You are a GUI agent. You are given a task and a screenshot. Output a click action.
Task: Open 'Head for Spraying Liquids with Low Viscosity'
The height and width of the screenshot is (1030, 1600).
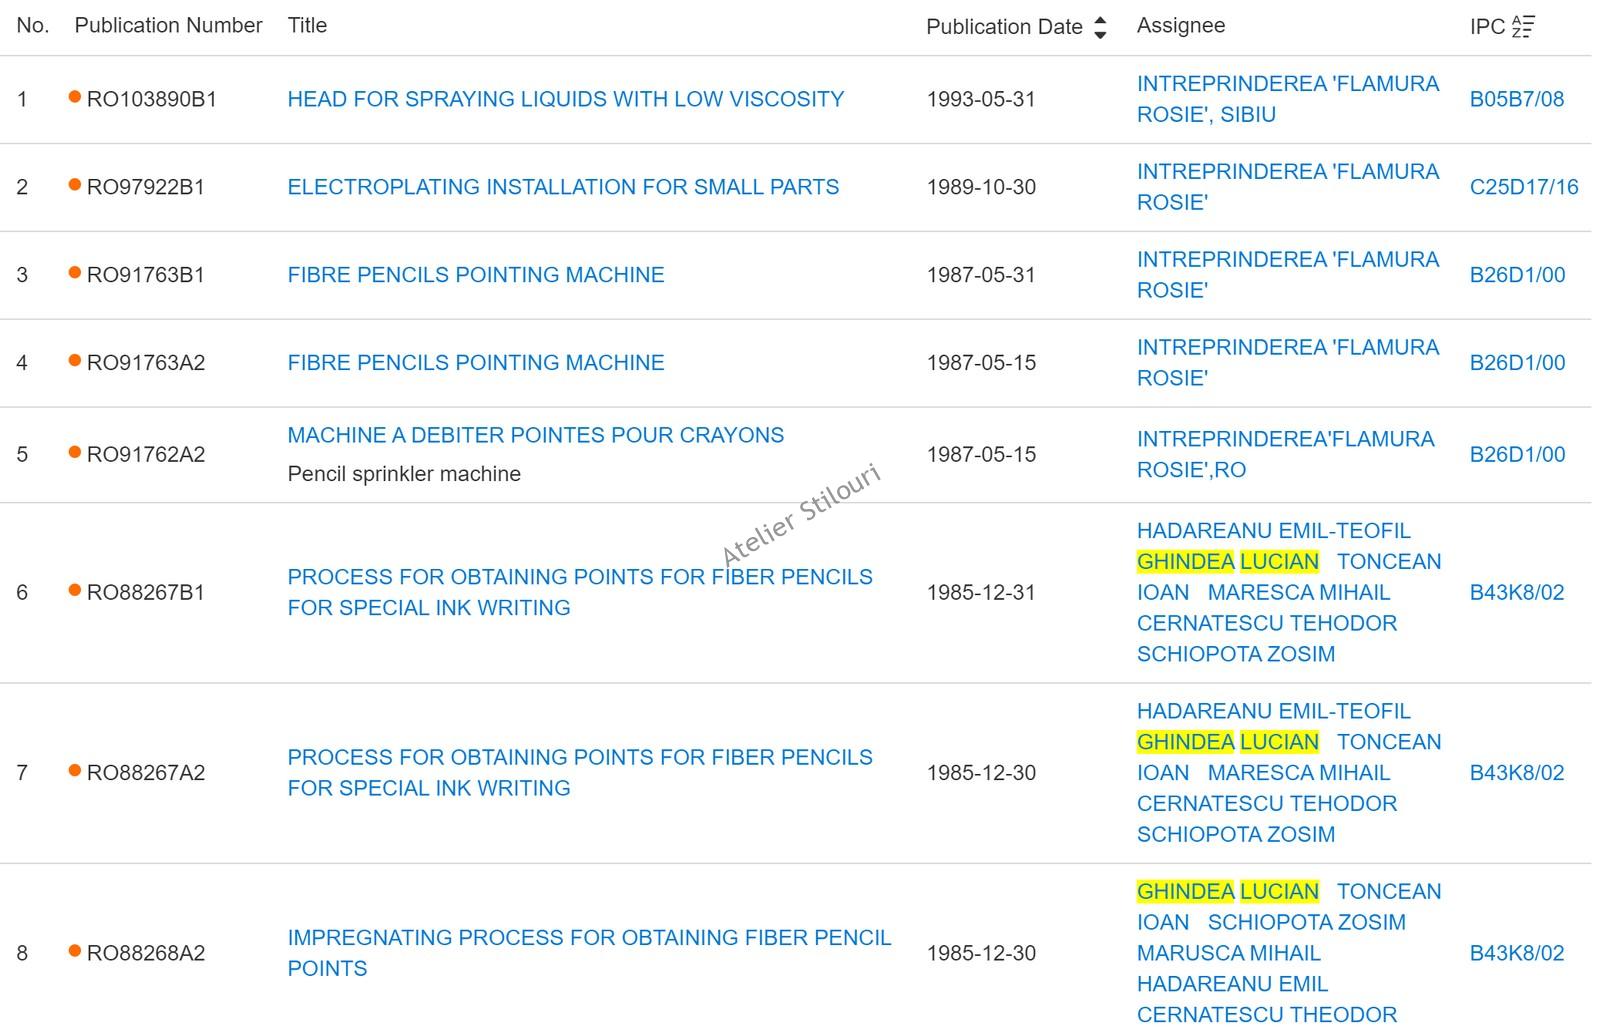pos(565,99)
